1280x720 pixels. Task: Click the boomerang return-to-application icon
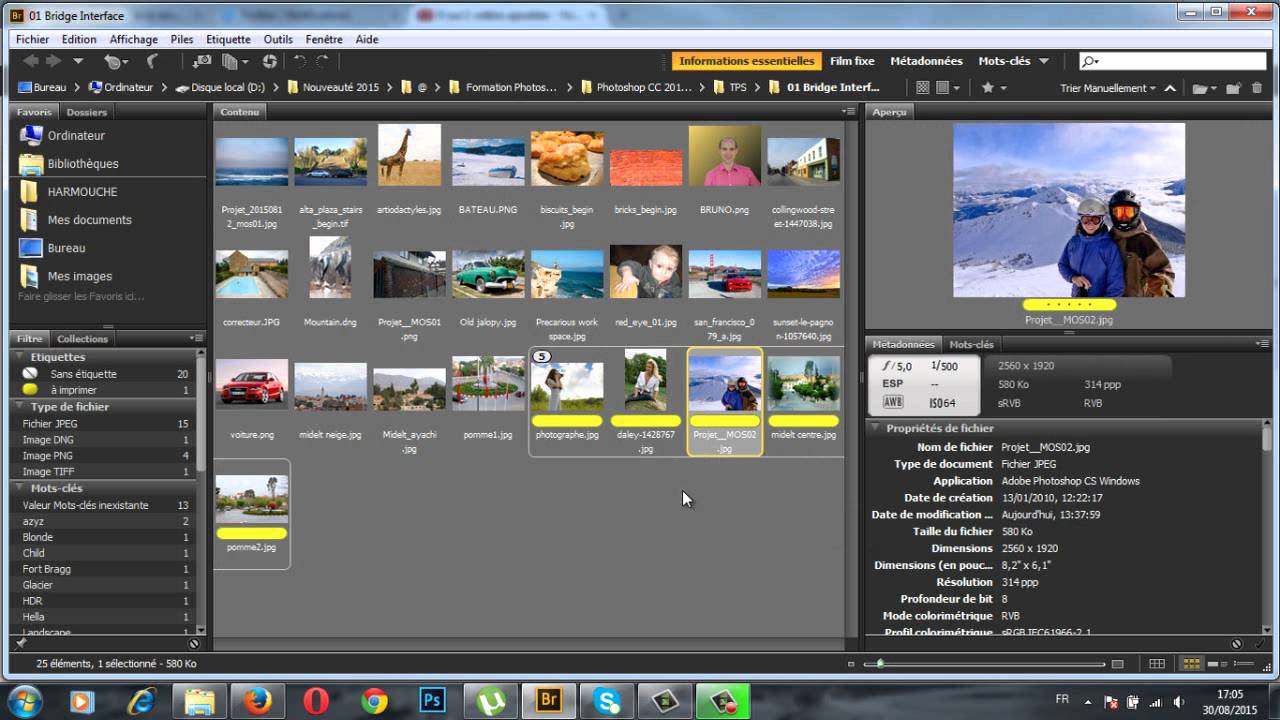point(152,62)
